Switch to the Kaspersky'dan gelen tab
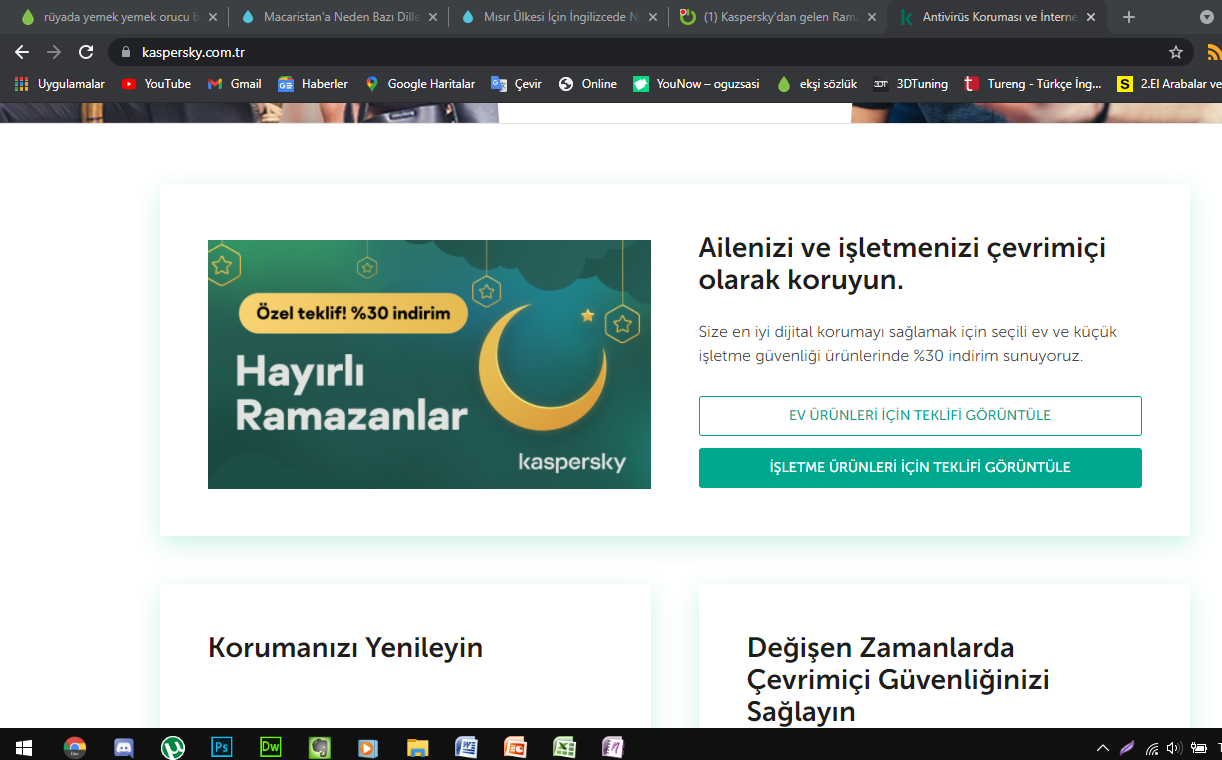1222x760 pixels. point(776,17)
